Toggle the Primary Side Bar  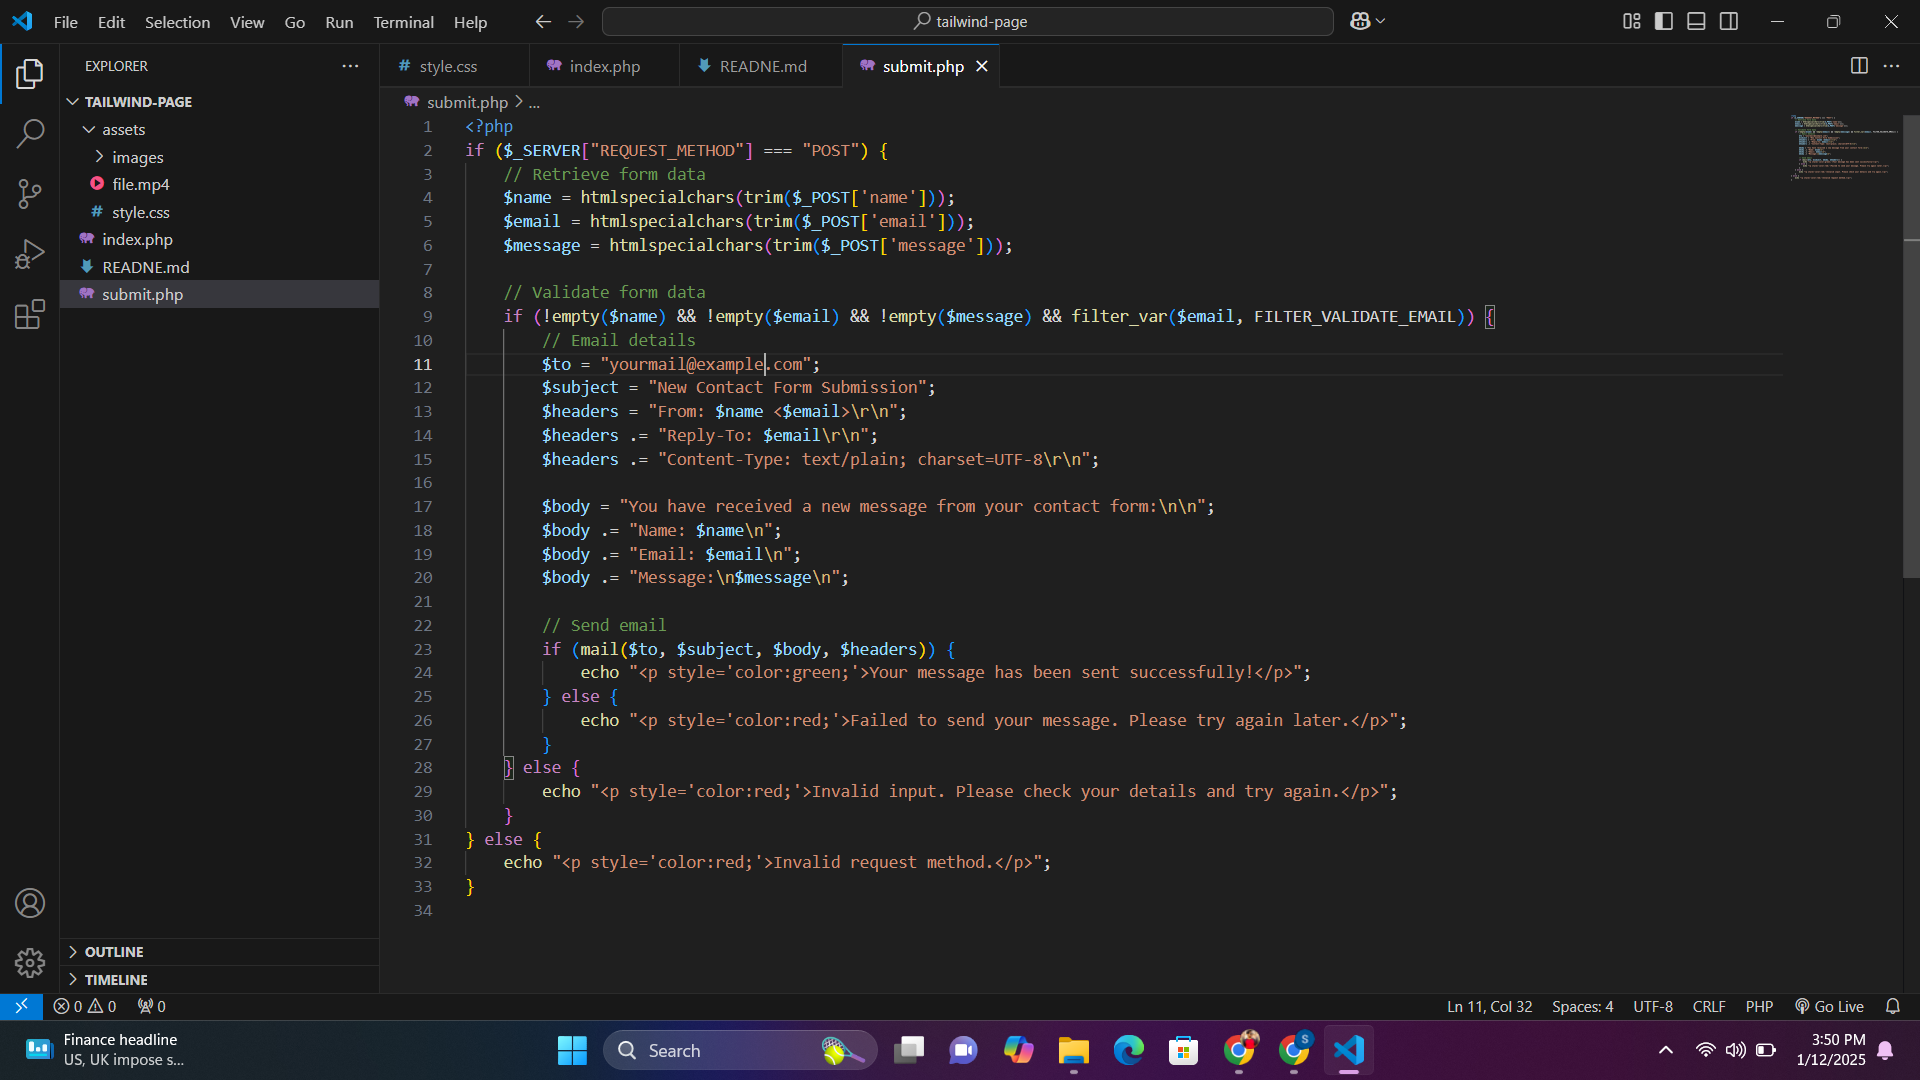click(x=1664, y=21)
